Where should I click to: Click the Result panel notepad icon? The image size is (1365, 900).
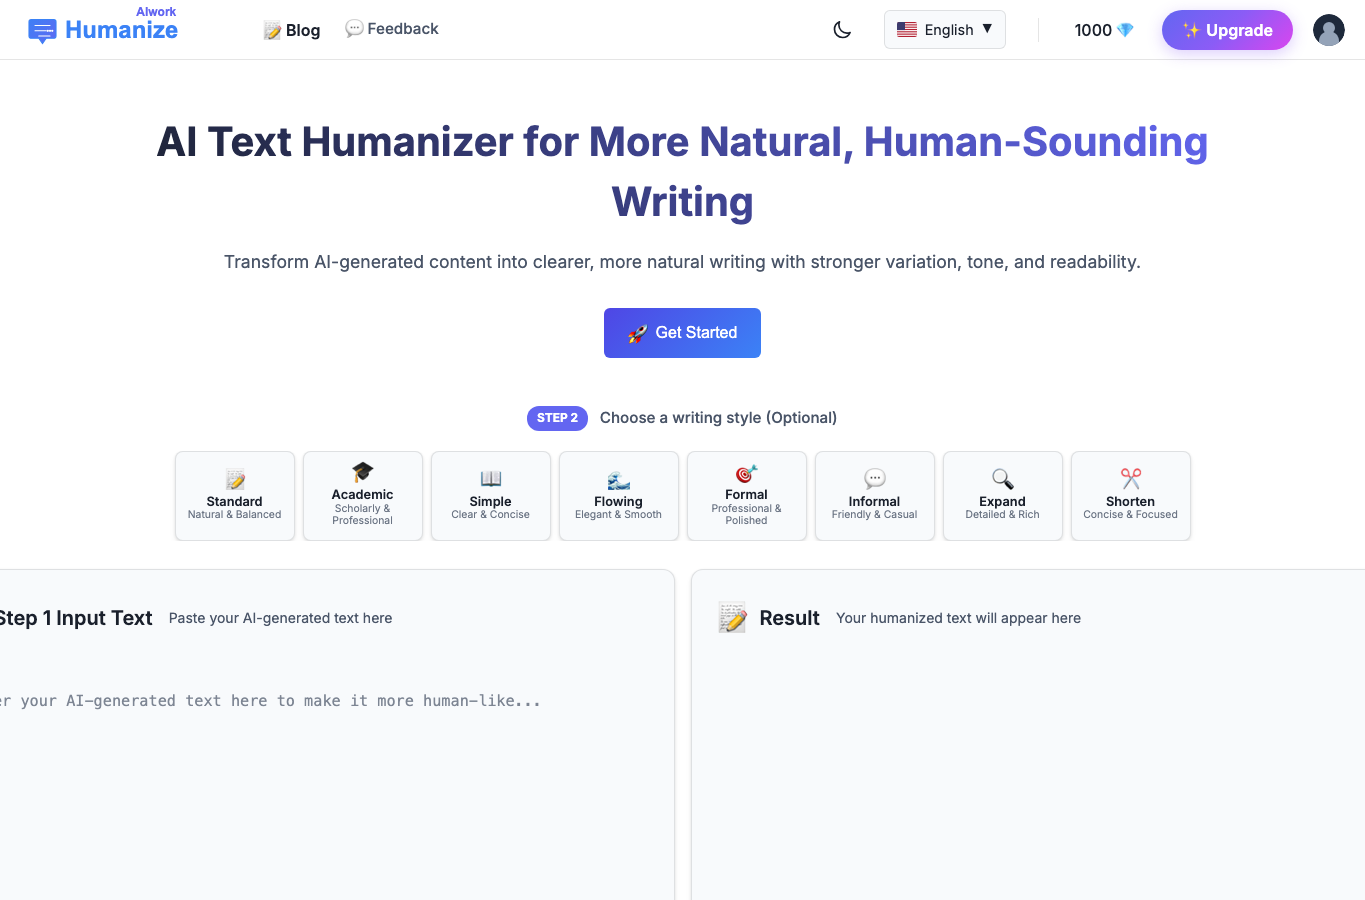[x=733, y=618]
